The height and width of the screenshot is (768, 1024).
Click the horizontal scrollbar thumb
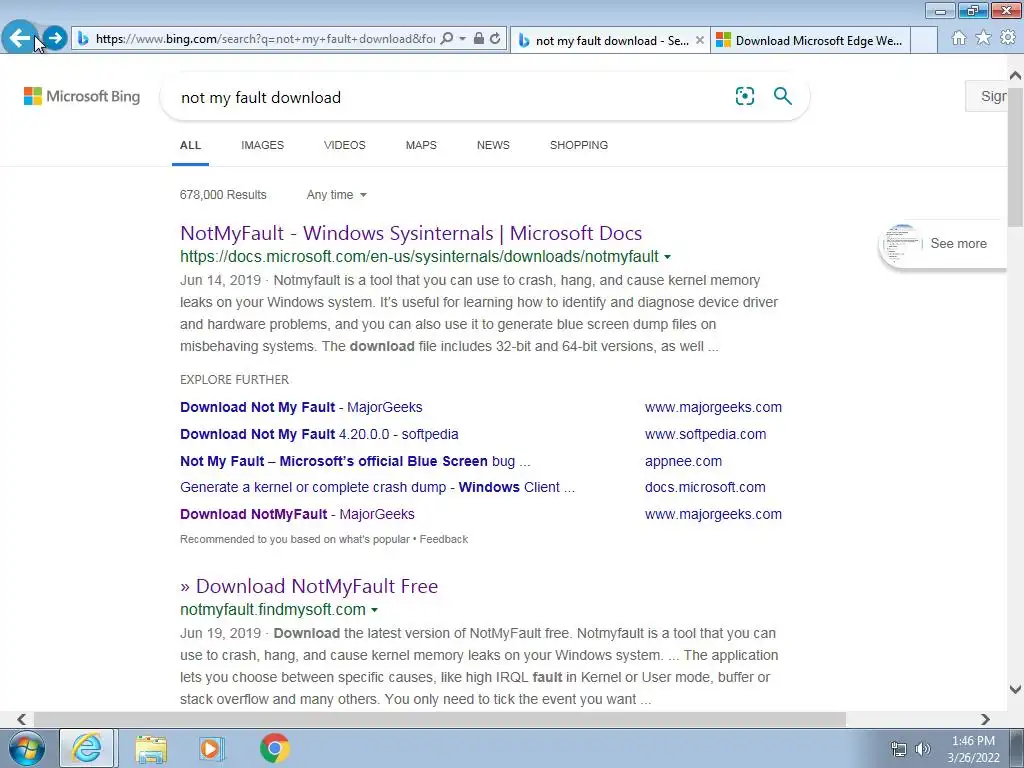(x=440, y=719)
